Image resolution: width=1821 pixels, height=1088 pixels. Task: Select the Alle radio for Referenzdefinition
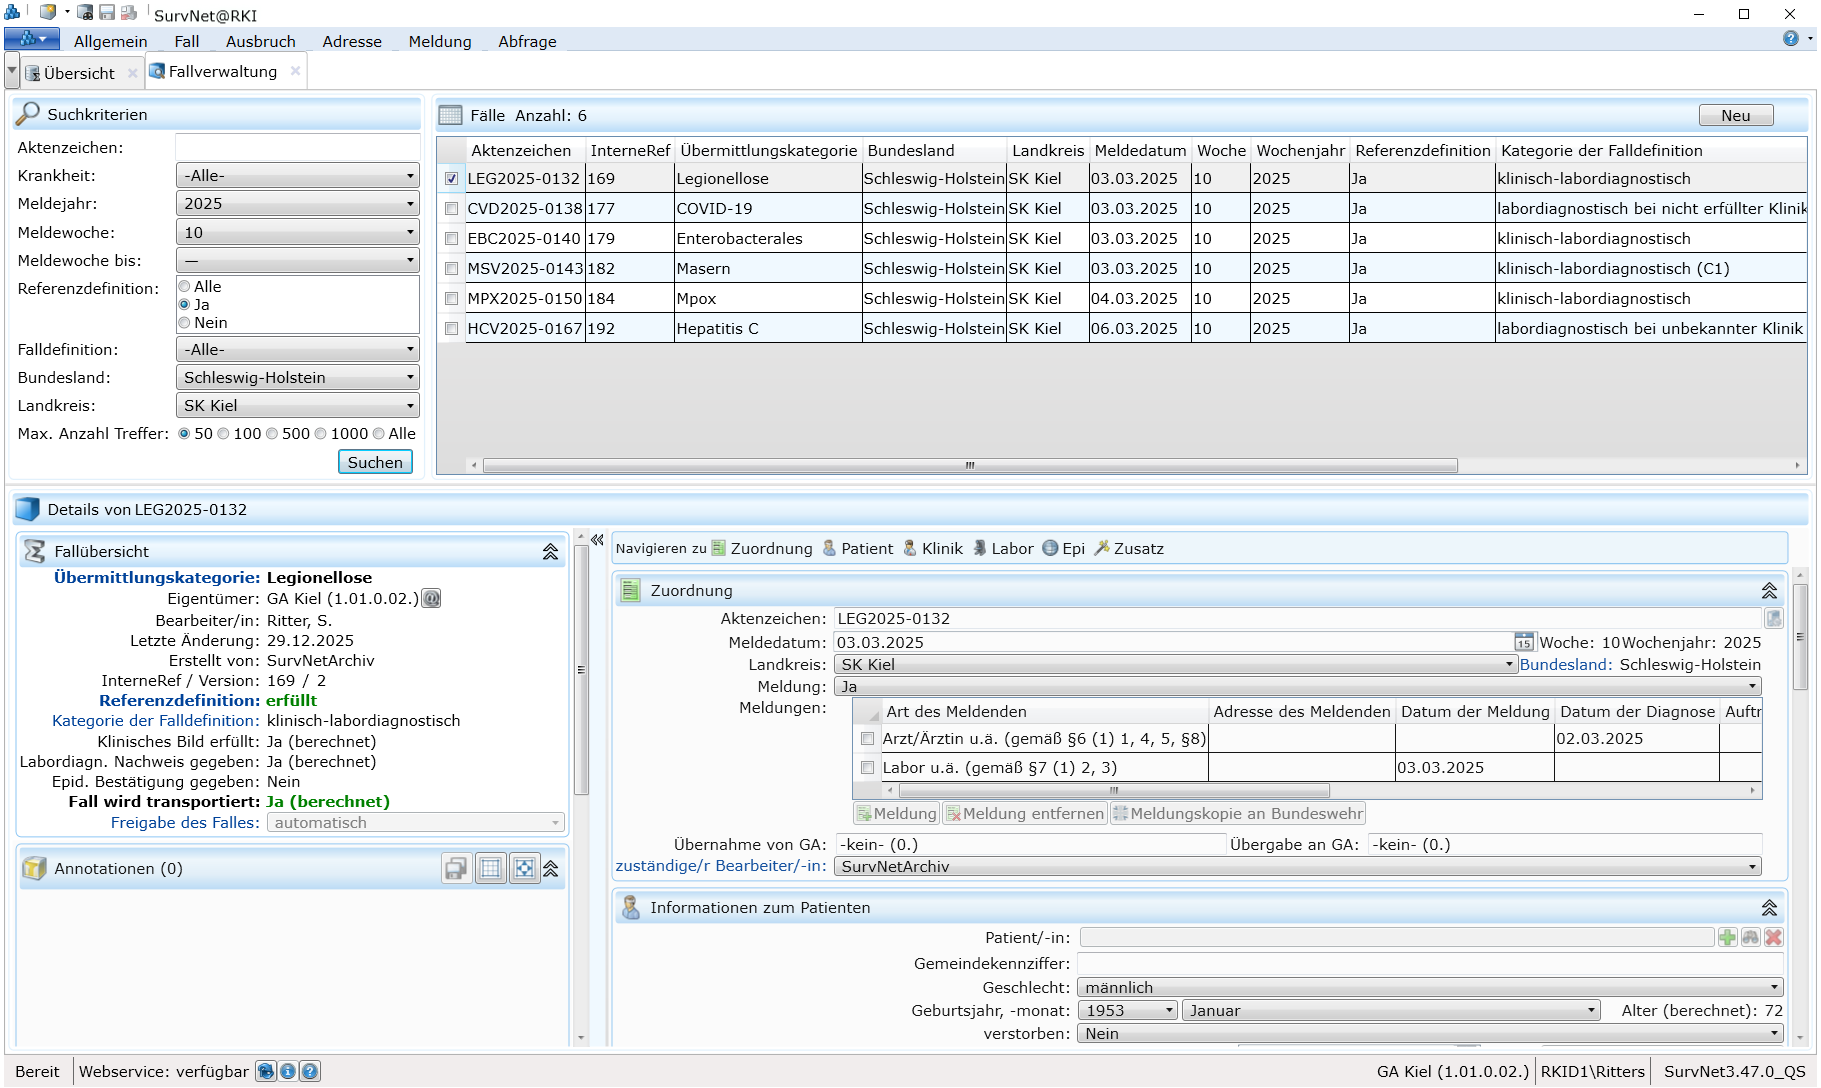pyautogui.click(x=185, y=287)
